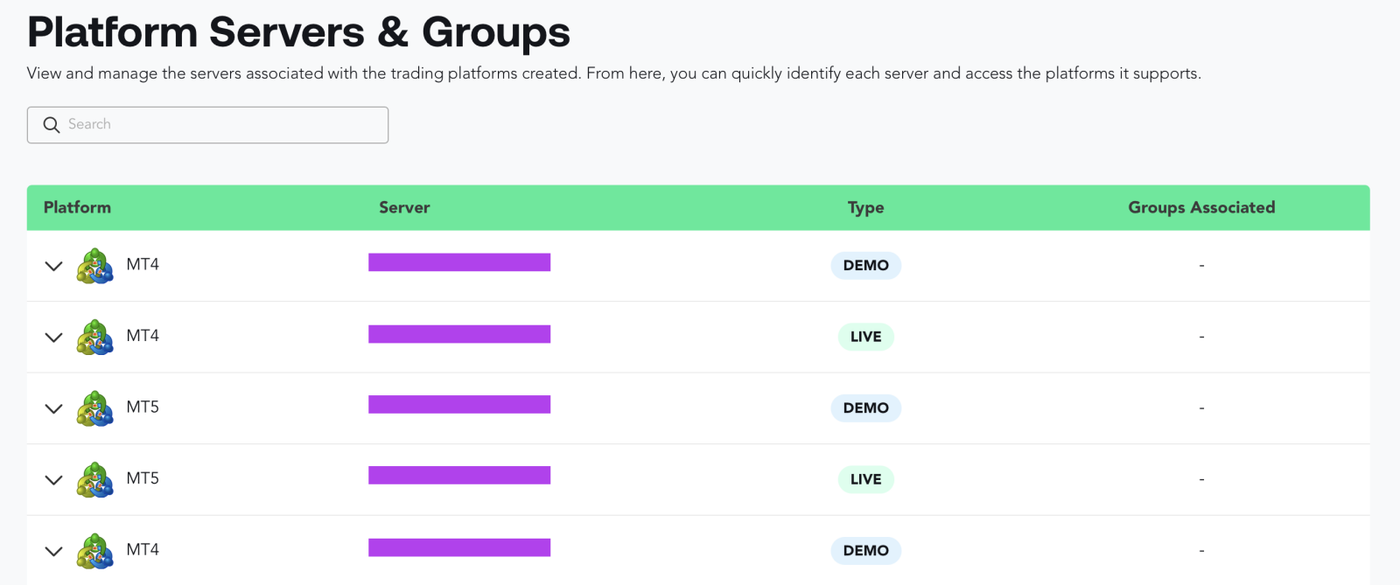Click the magnifying glass search icon

tap(52, 125)
